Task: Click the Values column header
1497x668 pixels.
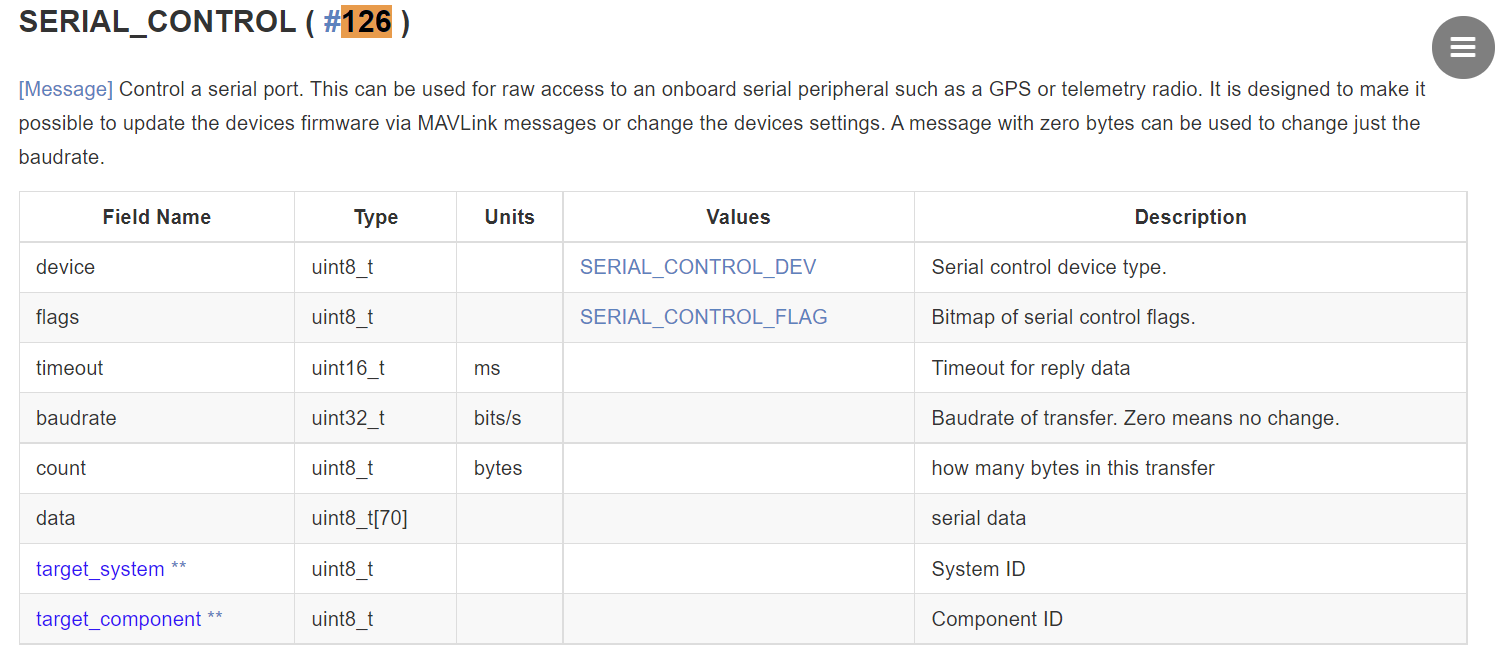Action: tap(737, 216)
